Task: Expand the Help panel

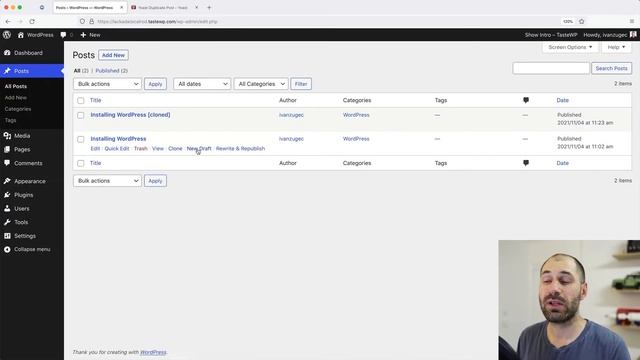Action: (616, 47)
